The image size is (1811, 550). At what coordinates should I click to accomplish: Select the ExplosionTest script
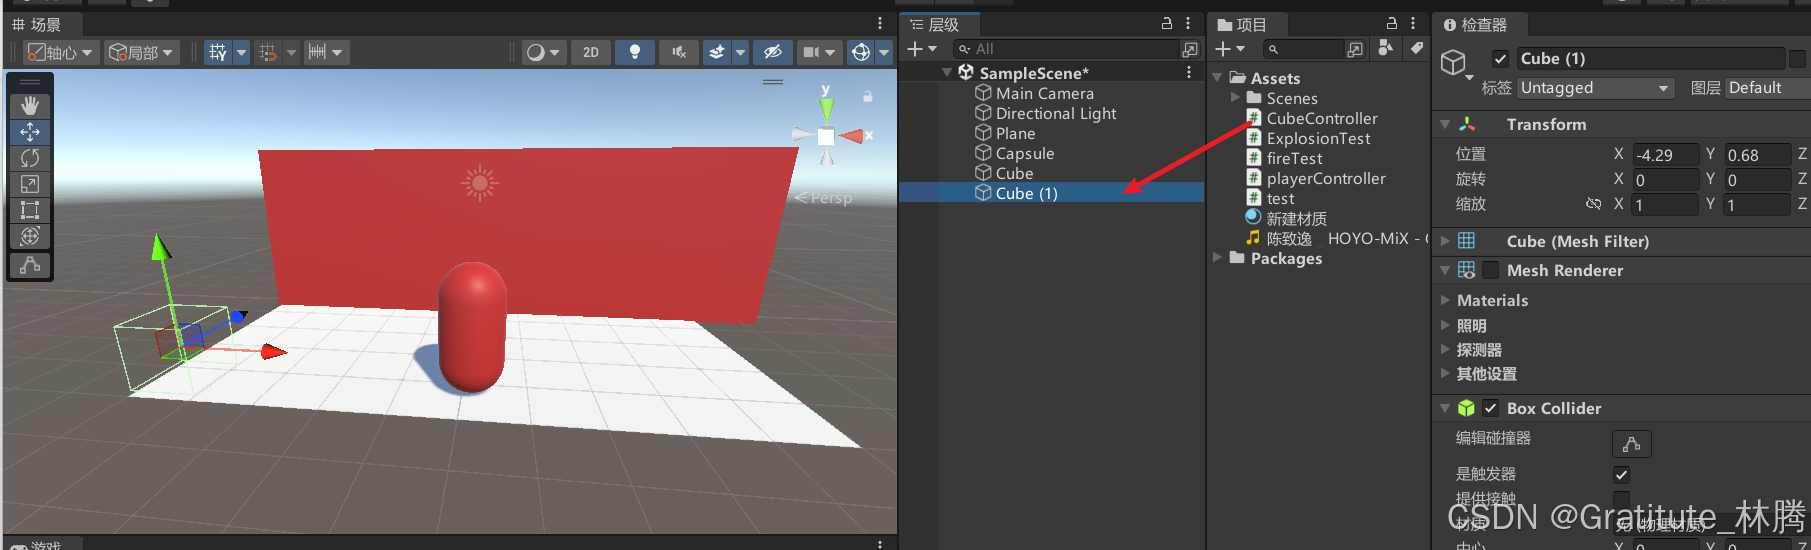1318,138
